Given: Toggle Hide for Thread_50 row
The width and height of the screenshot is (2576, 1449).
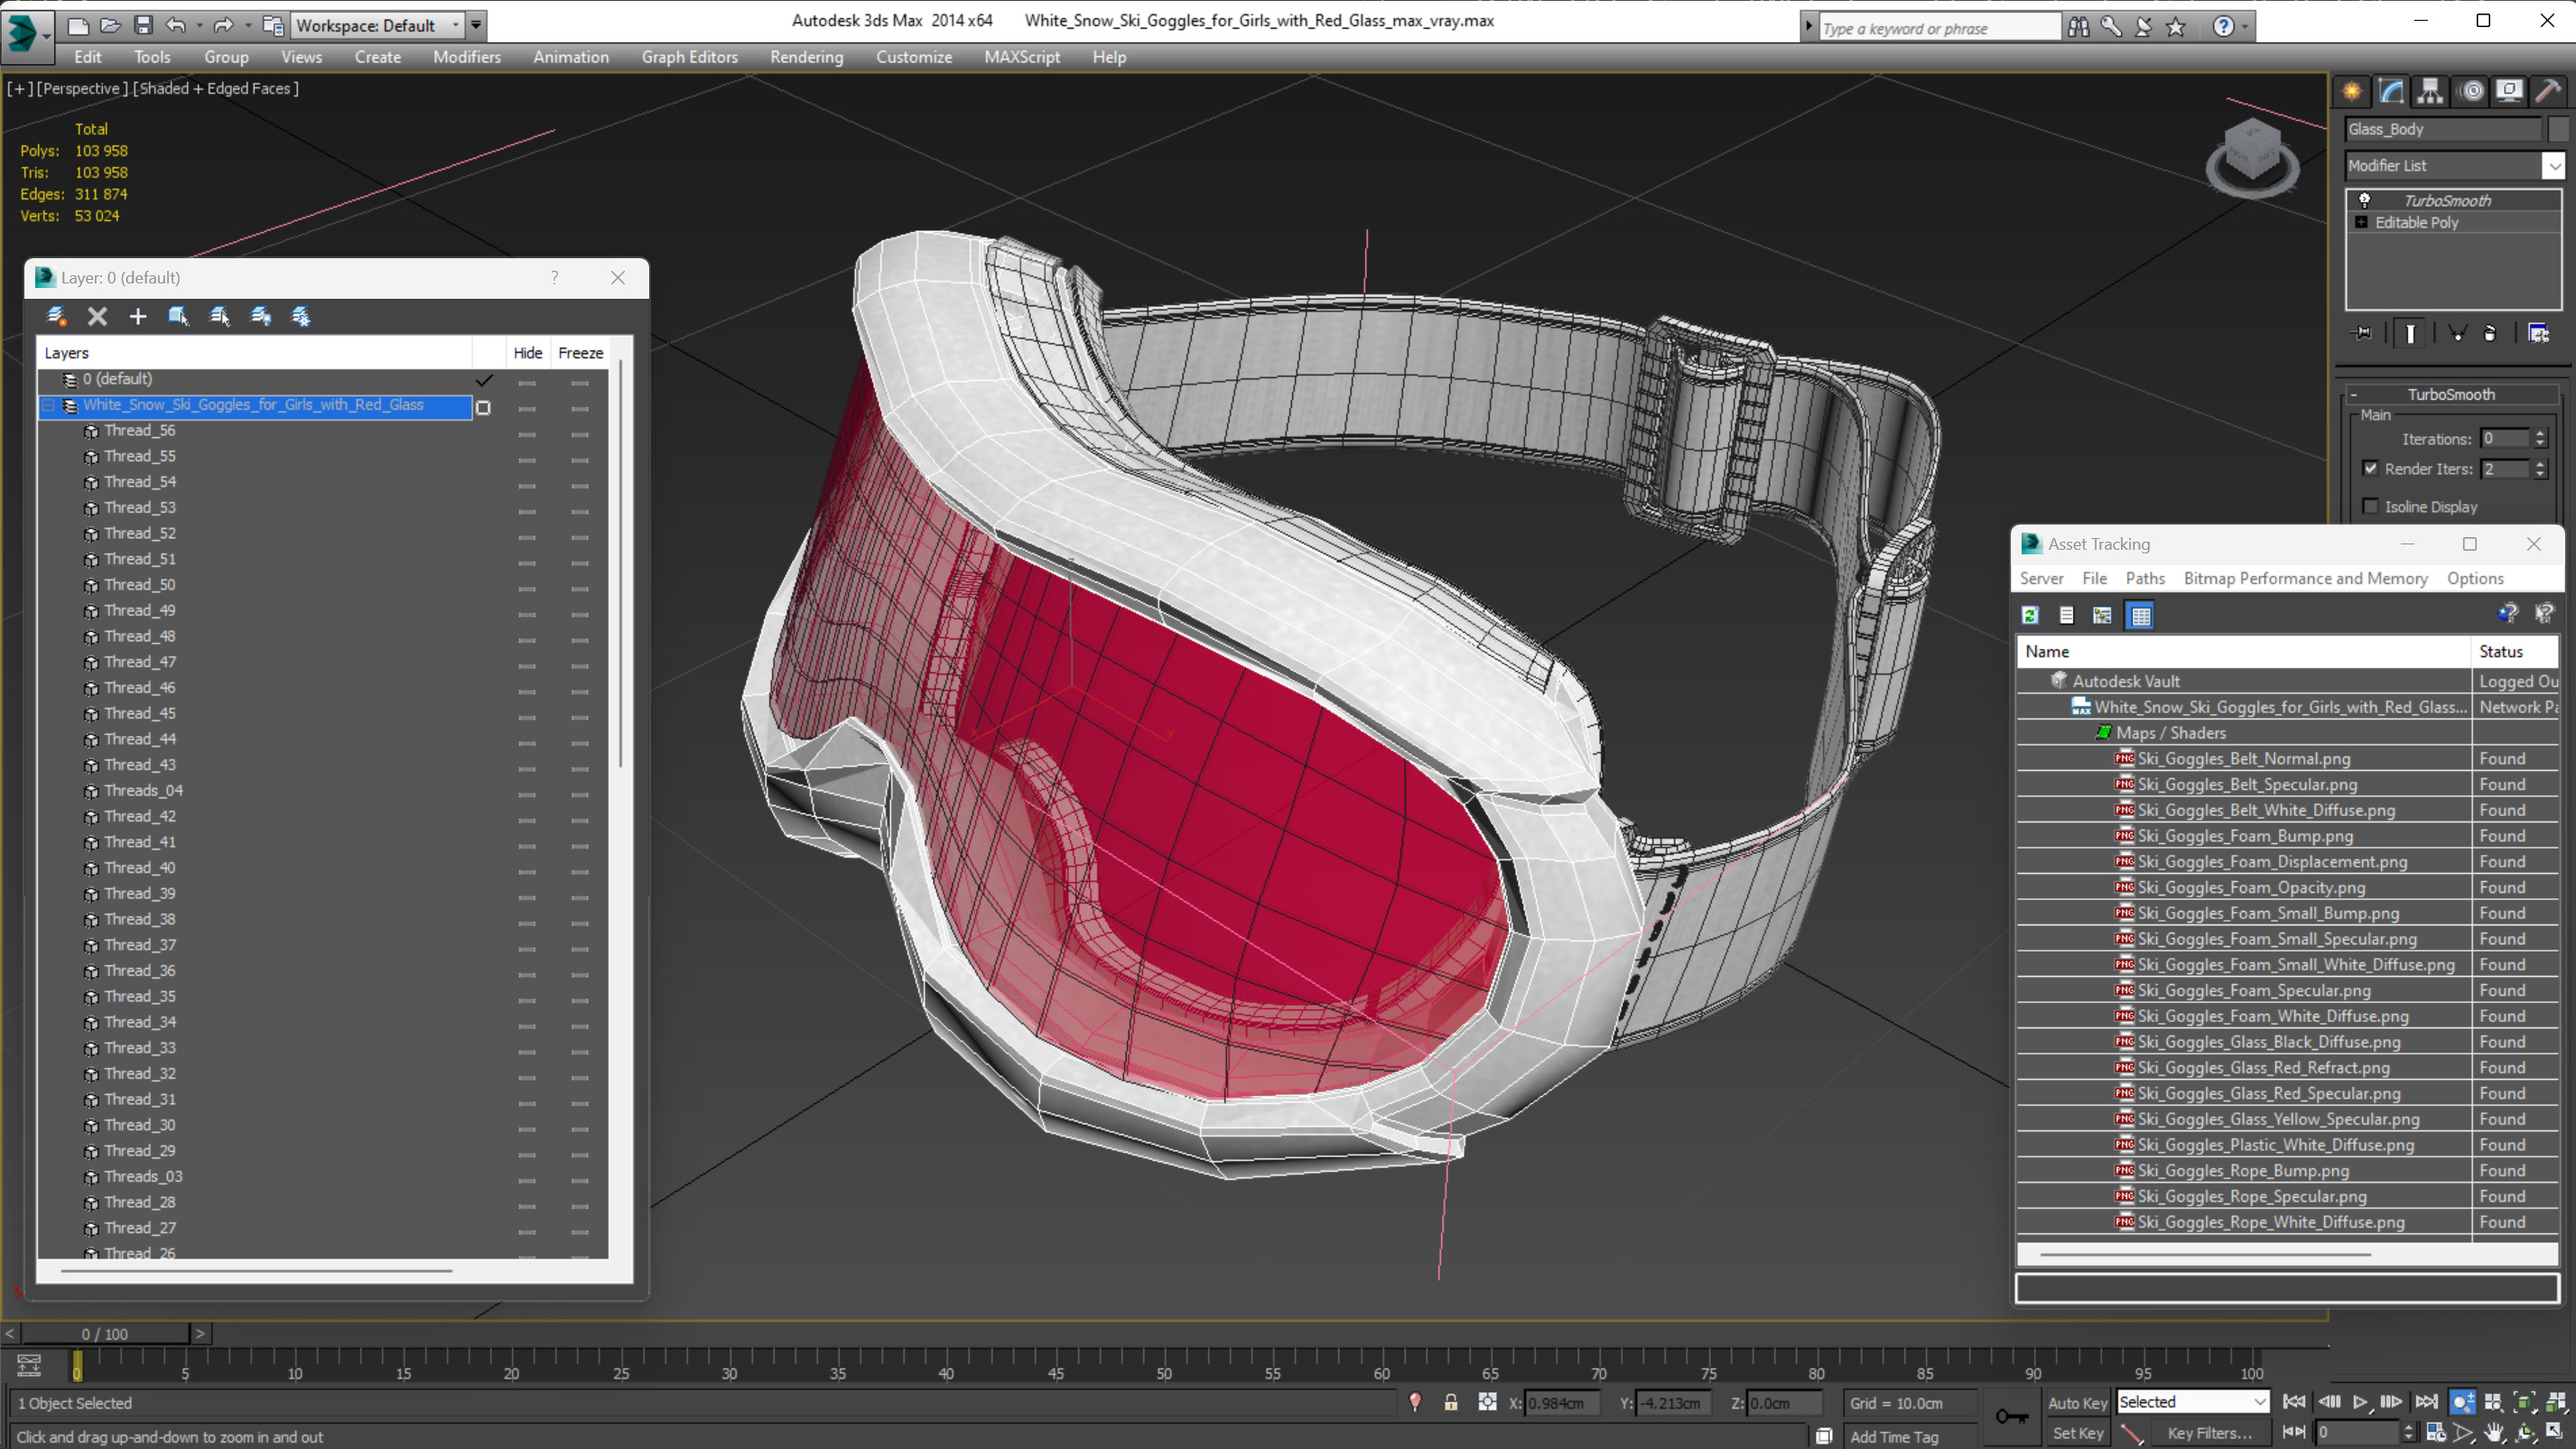Looking at the screenshot, I should click(527, 588).
